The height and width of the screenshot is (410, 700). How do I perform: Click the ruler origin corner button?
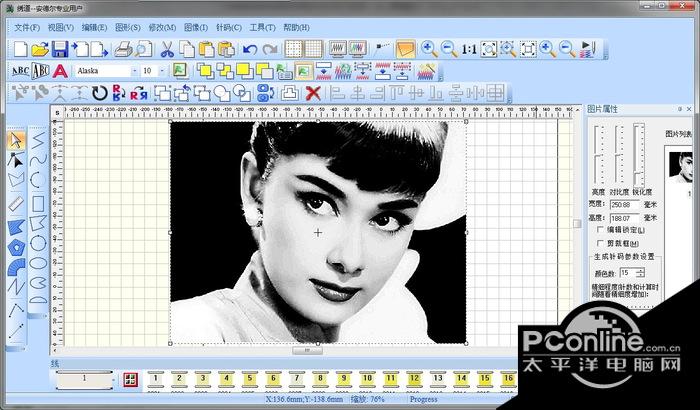pos(57,113)
